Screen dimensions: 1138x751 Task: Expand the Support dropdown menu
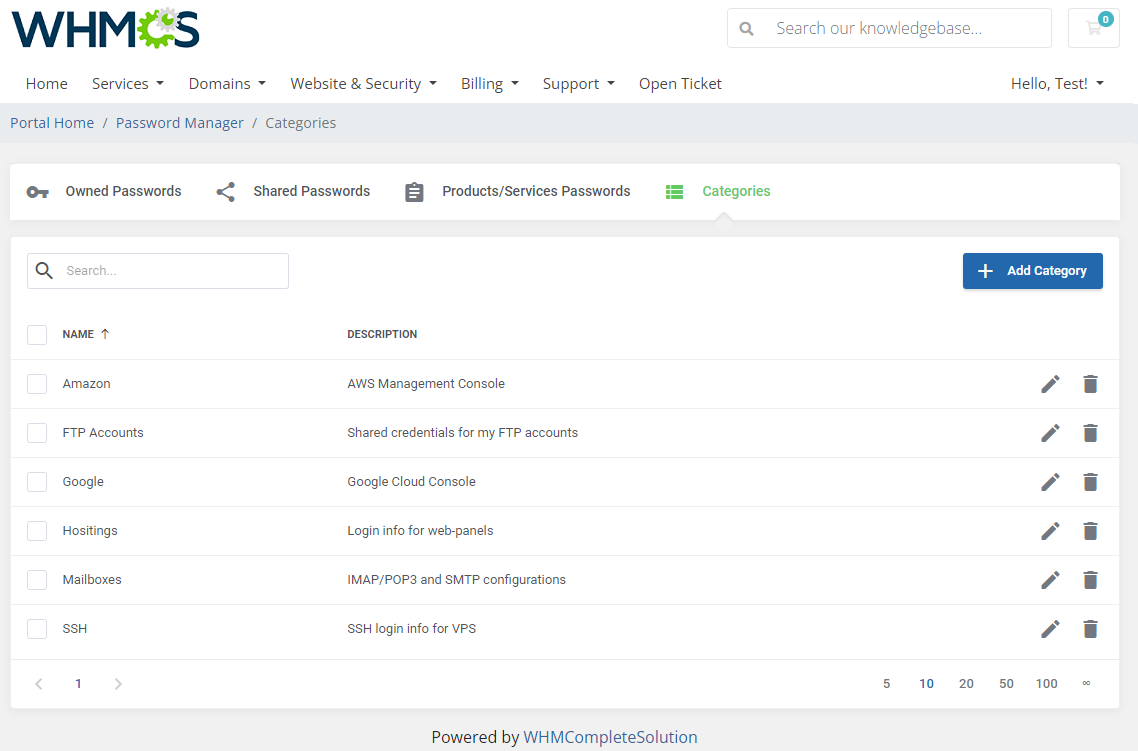click(x=578, y=83)
